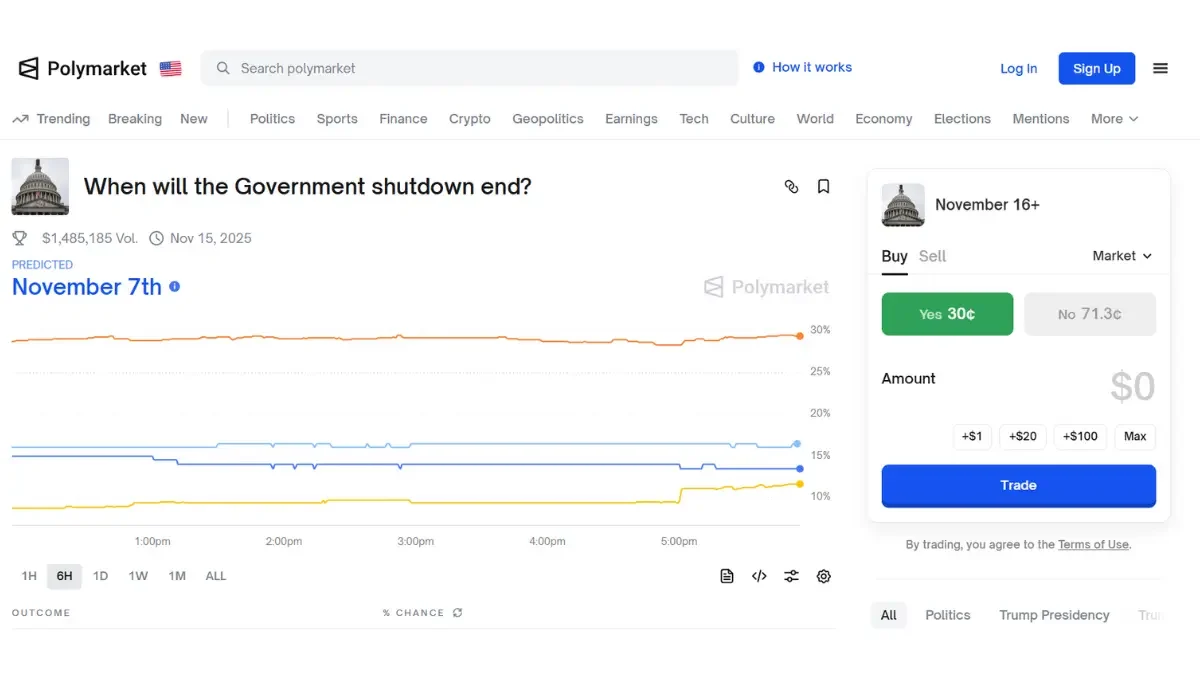Viewport: 1200px width, 700px height.
Task: Open the document icon below the chart
Action: pos(727,576)
